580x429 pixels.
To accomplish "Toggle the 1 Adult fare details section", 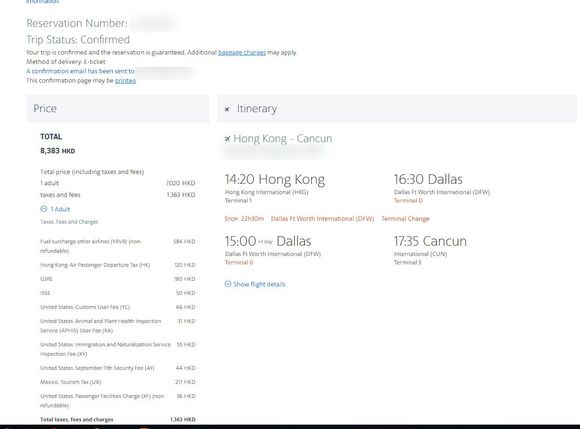I will [60, 209].
